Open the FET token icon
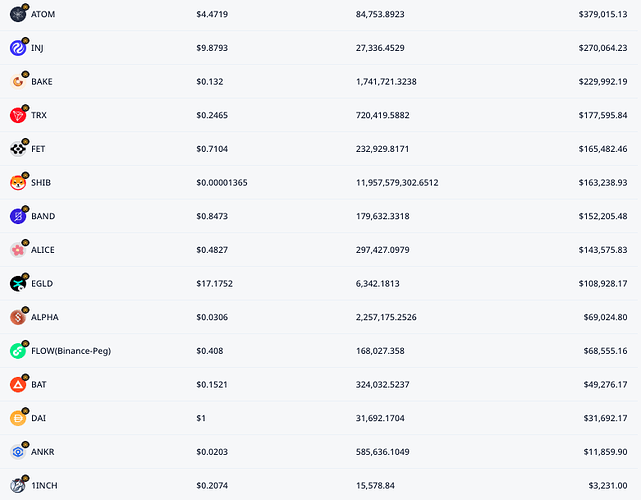 (18, 149)
